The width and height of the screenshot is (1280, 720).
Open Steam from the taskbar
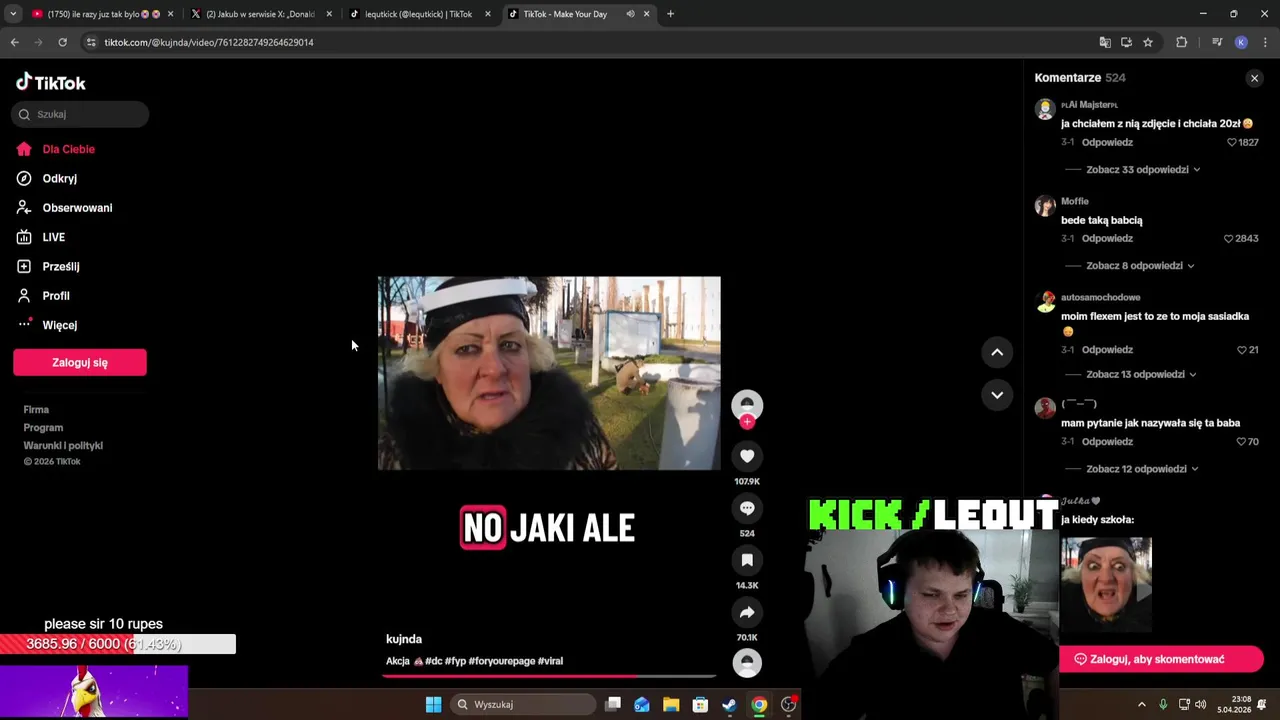(x=729, y=705)
